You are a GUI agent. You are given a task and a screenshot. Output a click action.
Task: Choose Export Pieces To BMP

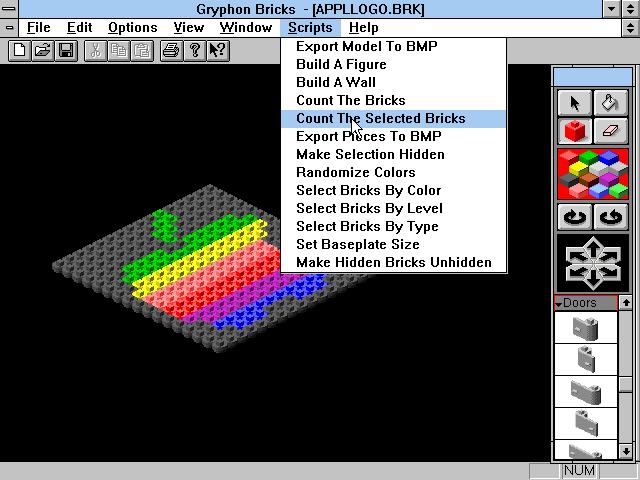click(393, 136)
